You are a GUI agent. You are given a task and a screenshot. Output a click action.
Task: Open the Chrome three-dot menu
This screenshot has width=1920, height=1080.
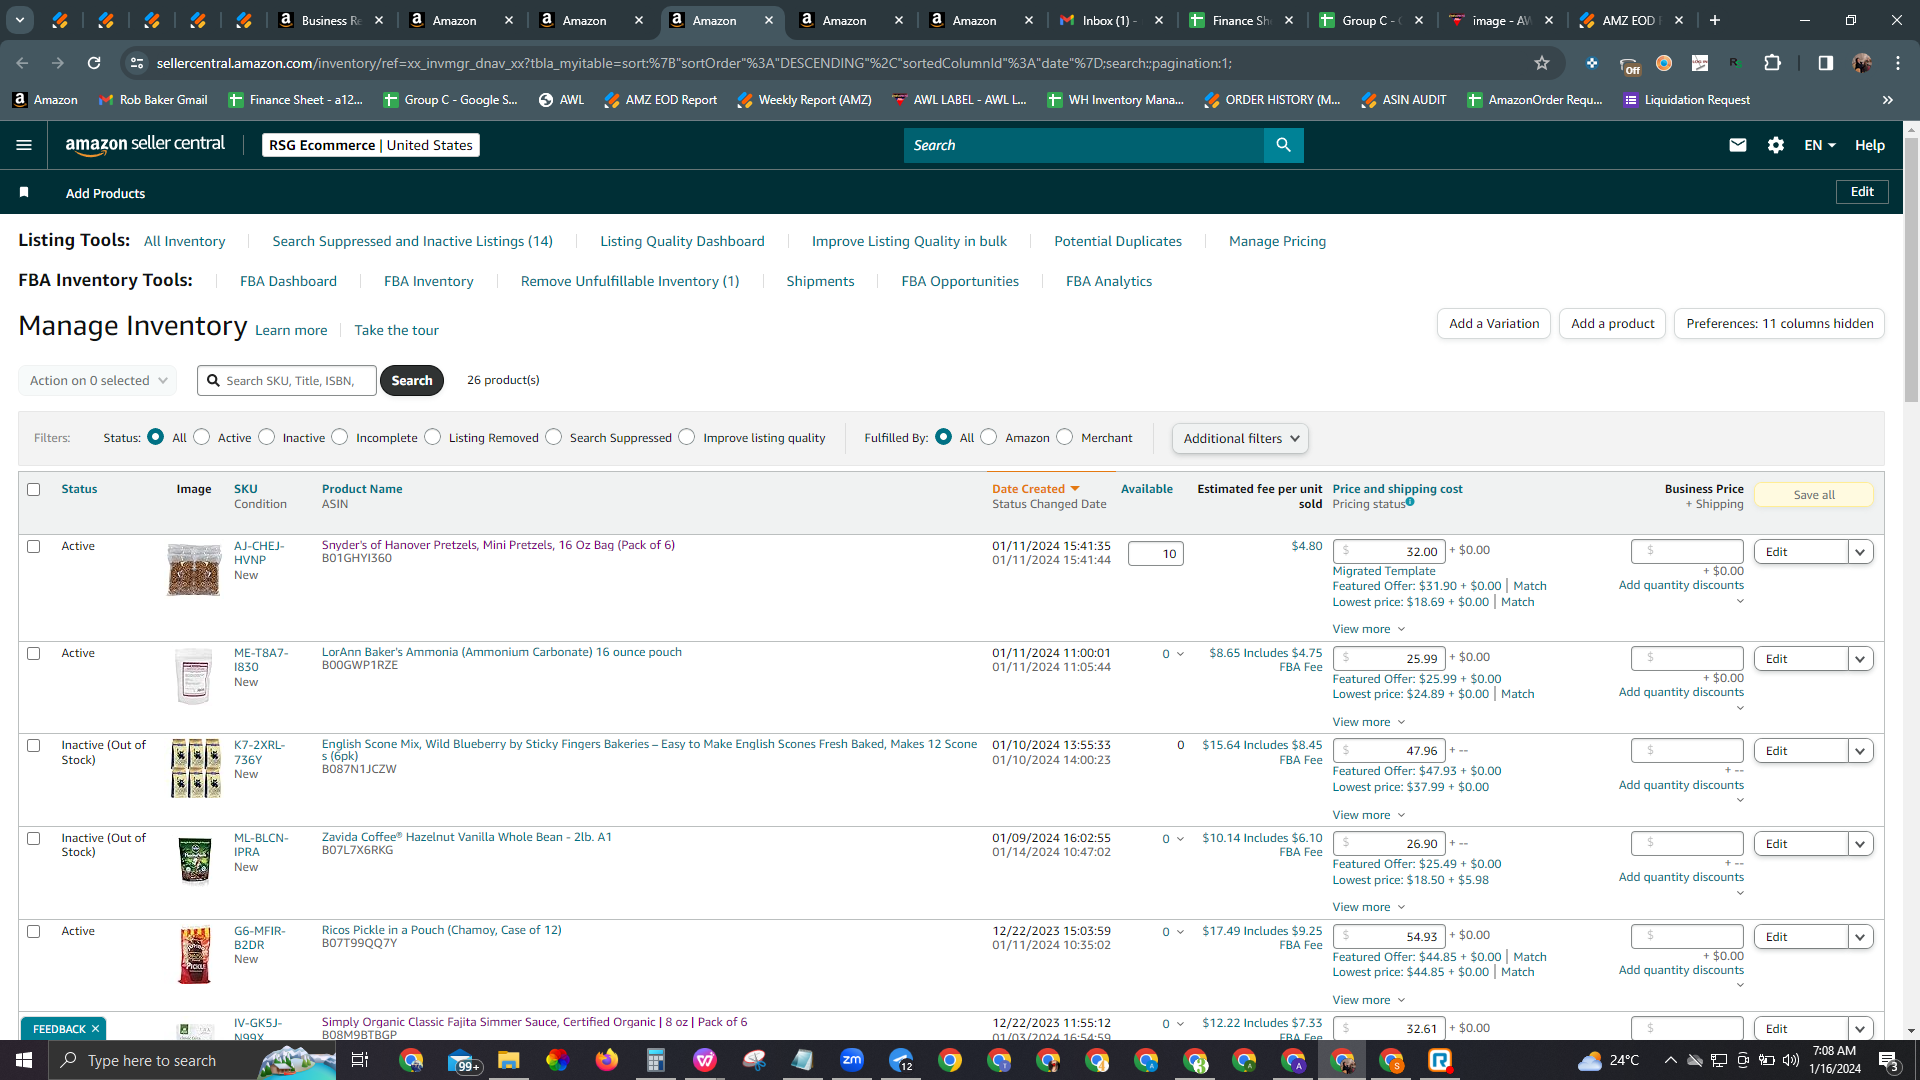(x=1898, y=63)
